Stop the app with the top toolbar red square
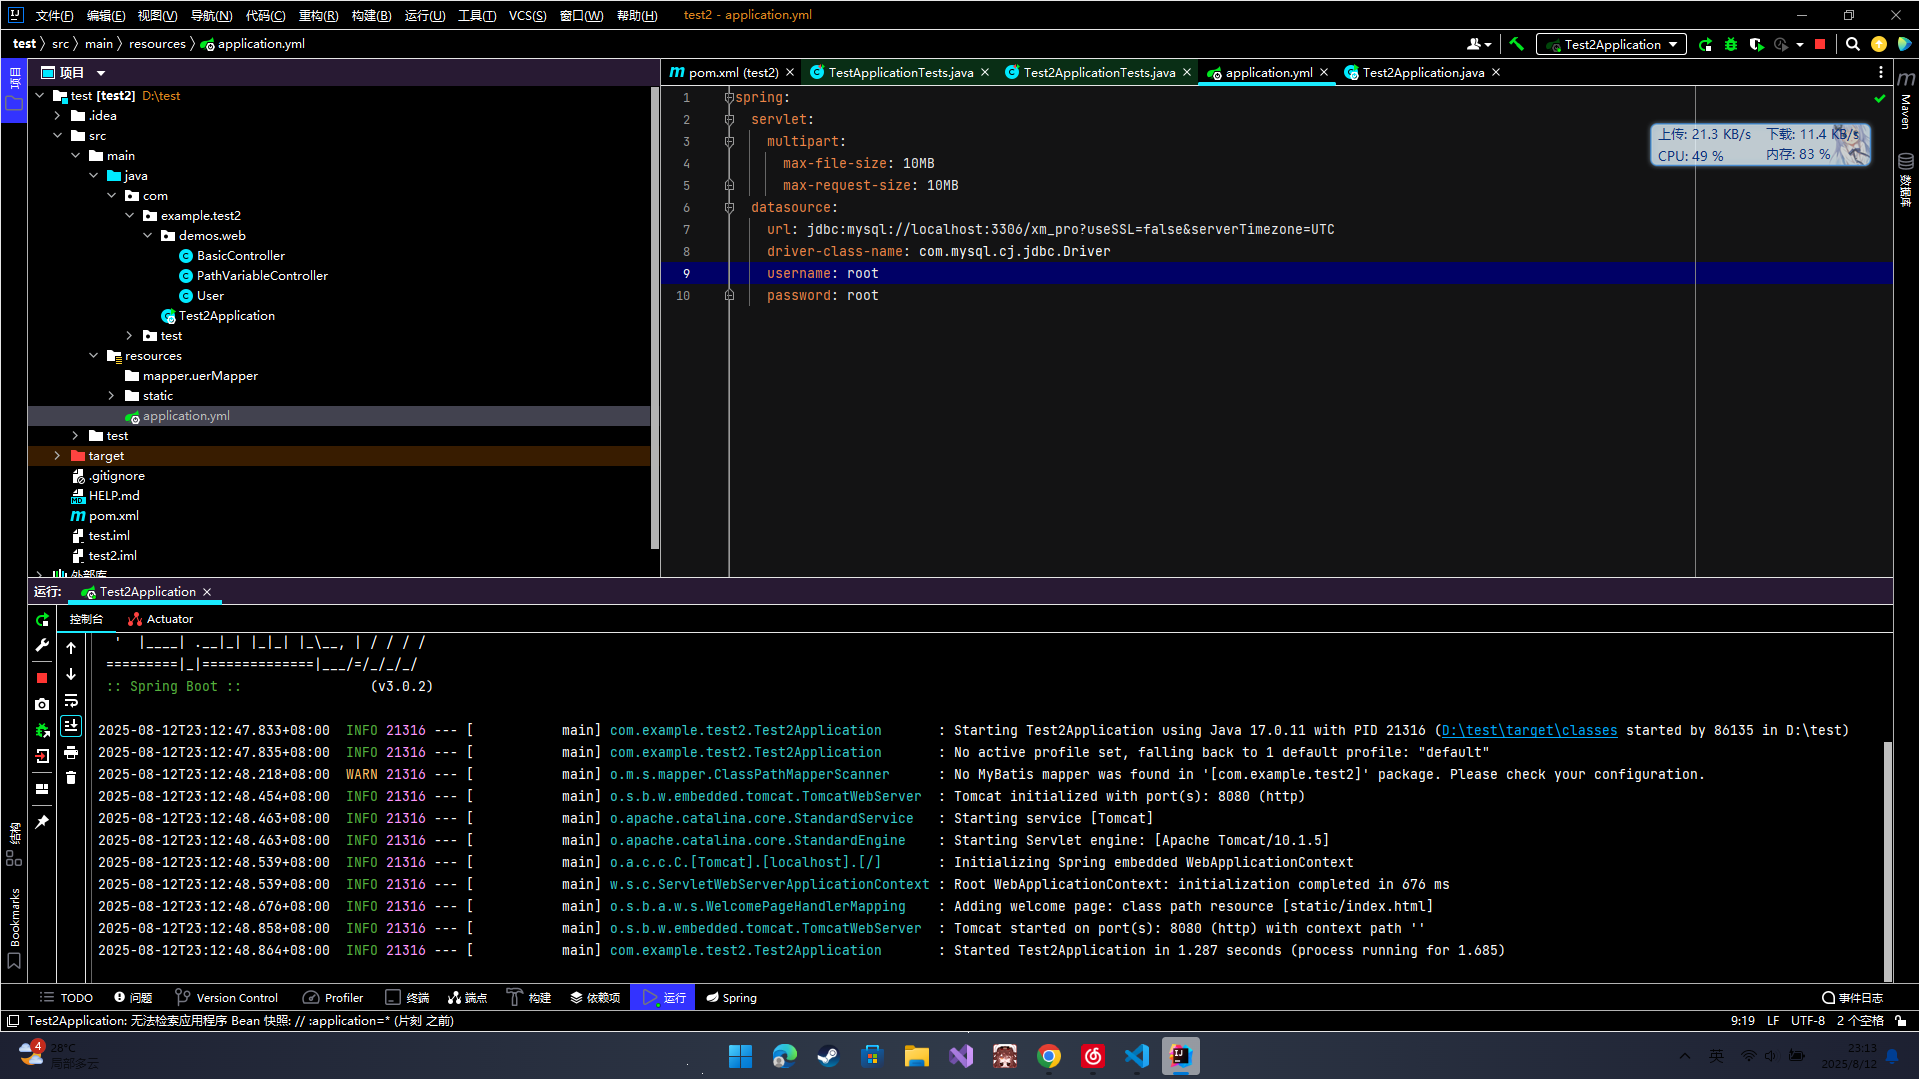This screenshot has width=1919, height=1079. click(1820, 44)
